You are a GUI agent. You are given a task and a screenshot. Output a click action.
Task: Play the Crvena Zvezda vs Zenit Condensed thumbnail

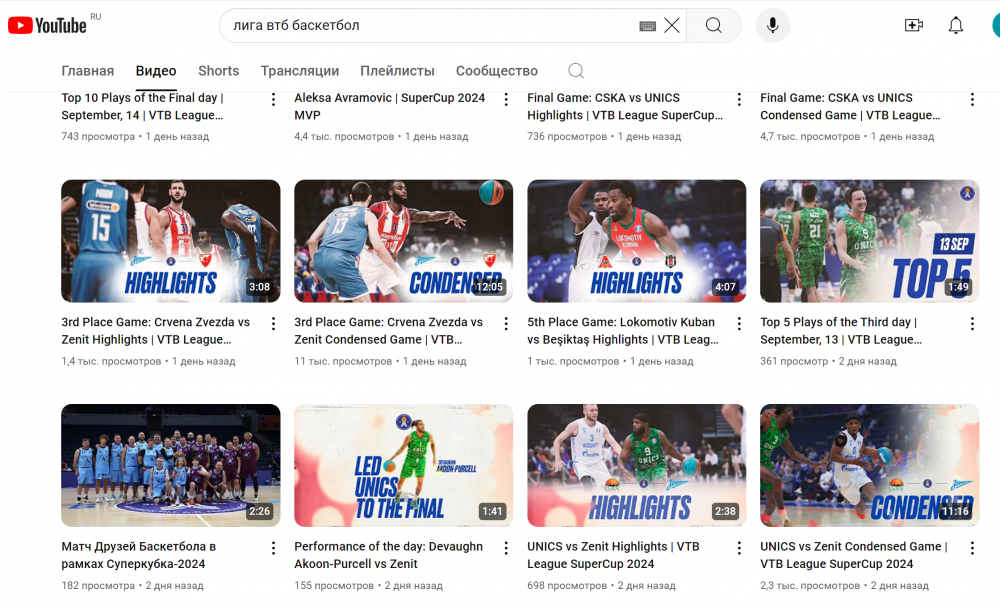(x=403, y=241)
